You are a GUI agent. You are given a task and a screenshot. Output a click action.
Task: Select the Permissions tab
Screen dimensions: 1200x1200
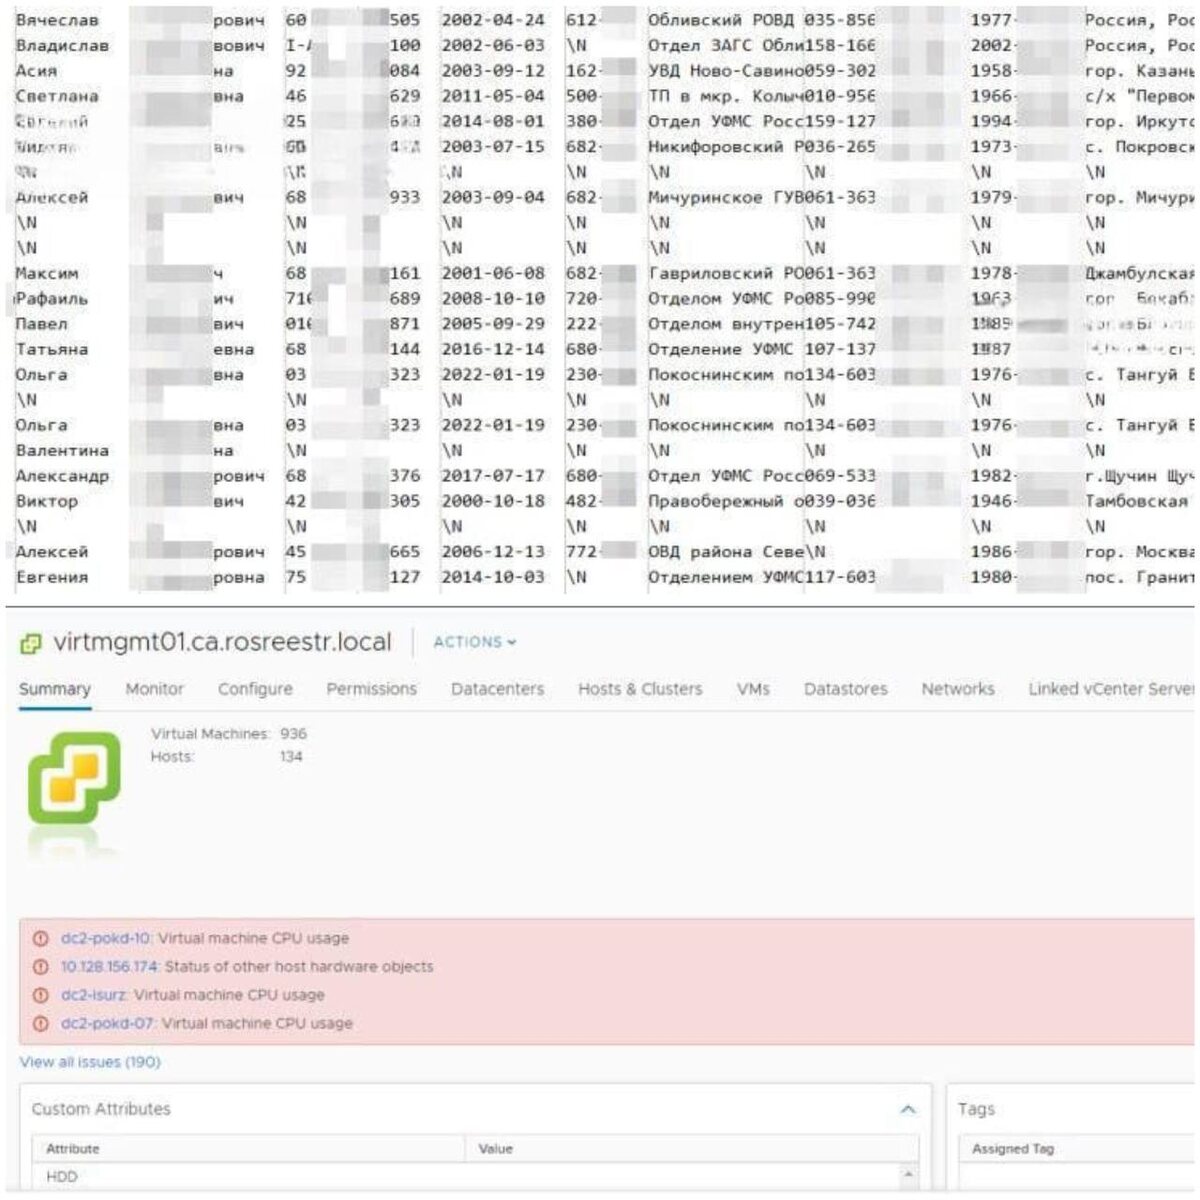371,689
